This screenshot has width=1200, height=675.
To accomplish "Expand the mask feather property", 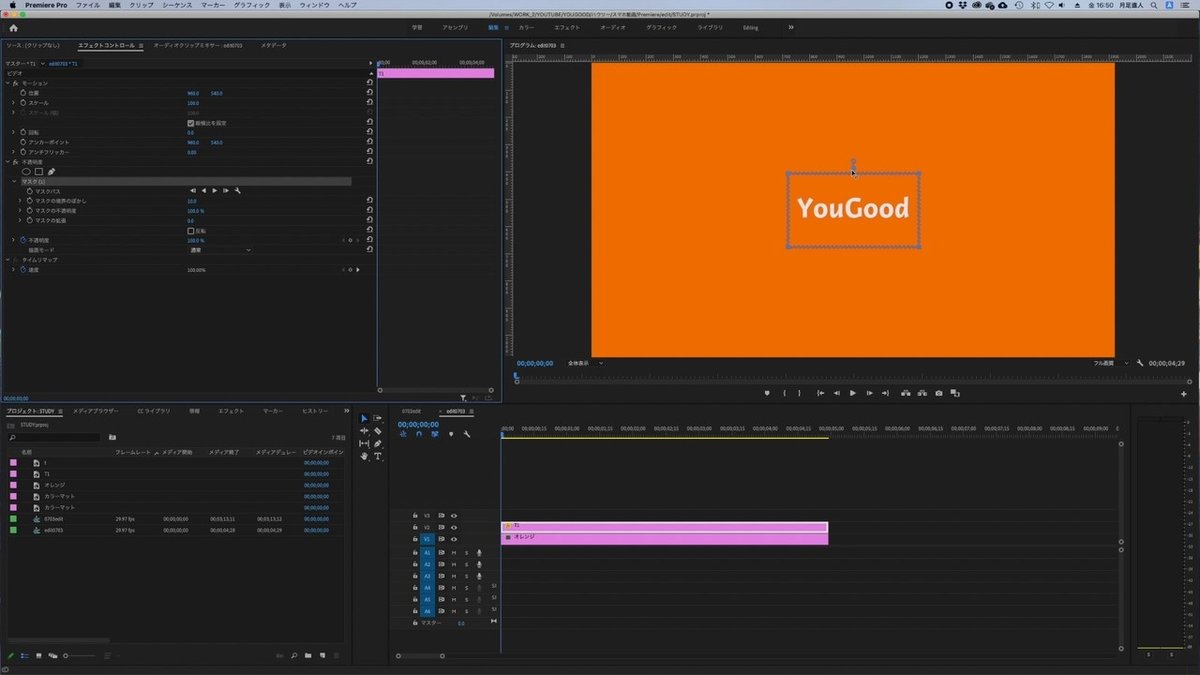I will click(20, 201).
